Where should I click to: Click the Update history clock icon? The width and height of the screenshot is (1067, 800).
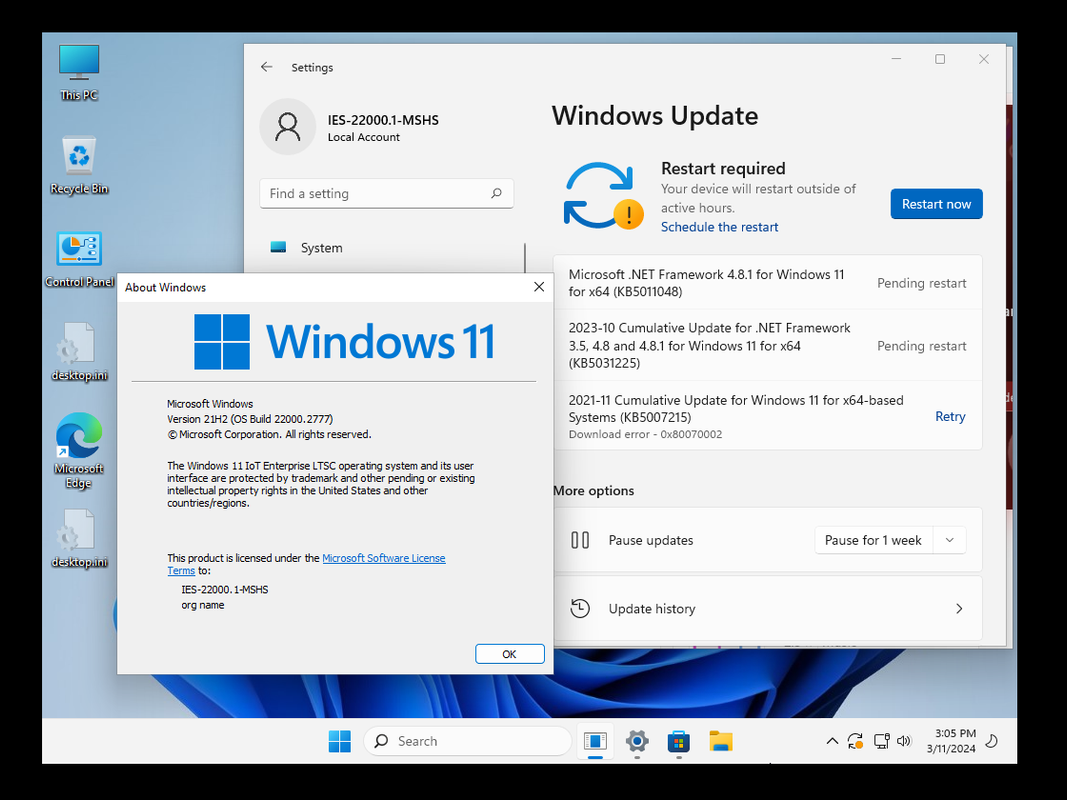point(580,608)
